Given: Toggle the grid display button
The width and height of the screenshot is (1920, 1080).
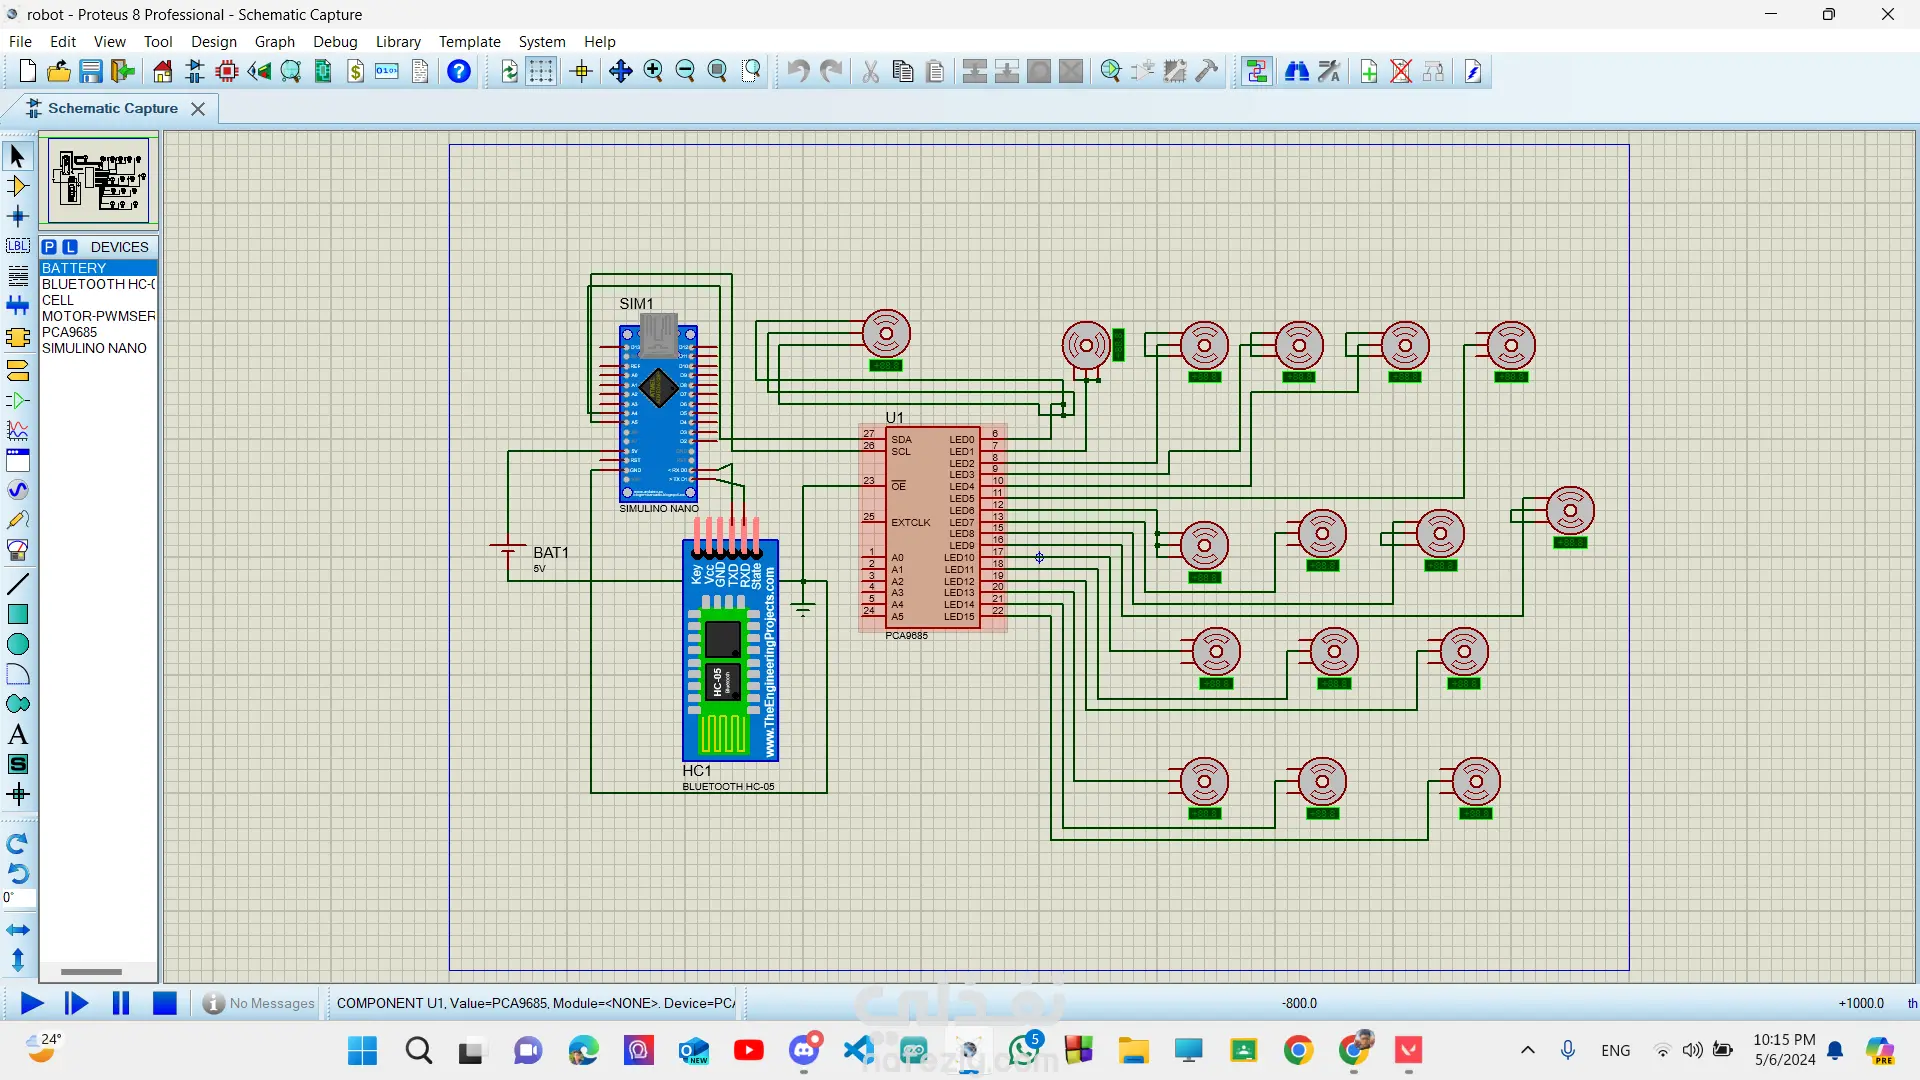Looking at the screenshot, I should 541,71.
